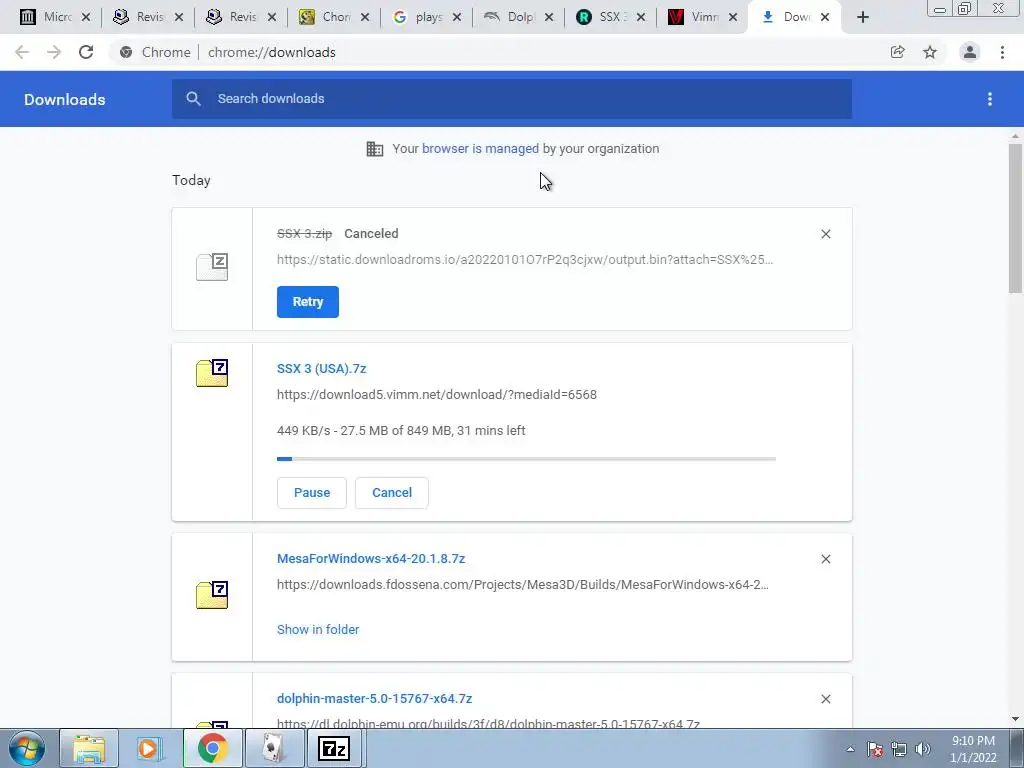Image resolution: width=1024 pixels, height=768 pixels.
Task: Click the browser back arrow
Action: pos(22,52)
